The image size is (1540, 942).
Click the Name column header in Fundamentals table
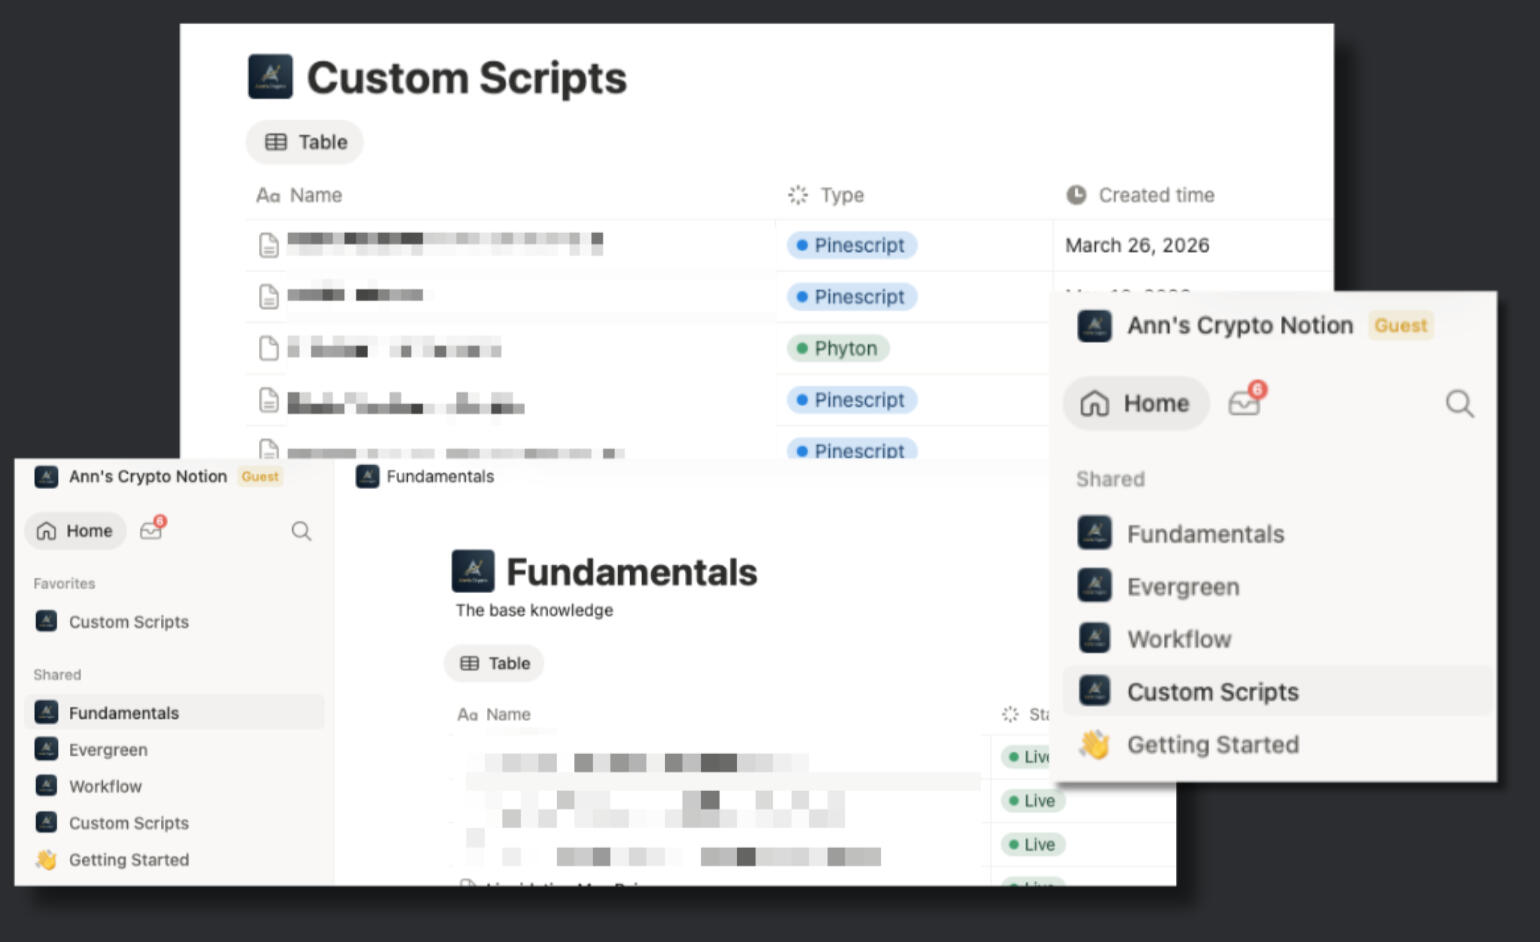coord(494,714)
